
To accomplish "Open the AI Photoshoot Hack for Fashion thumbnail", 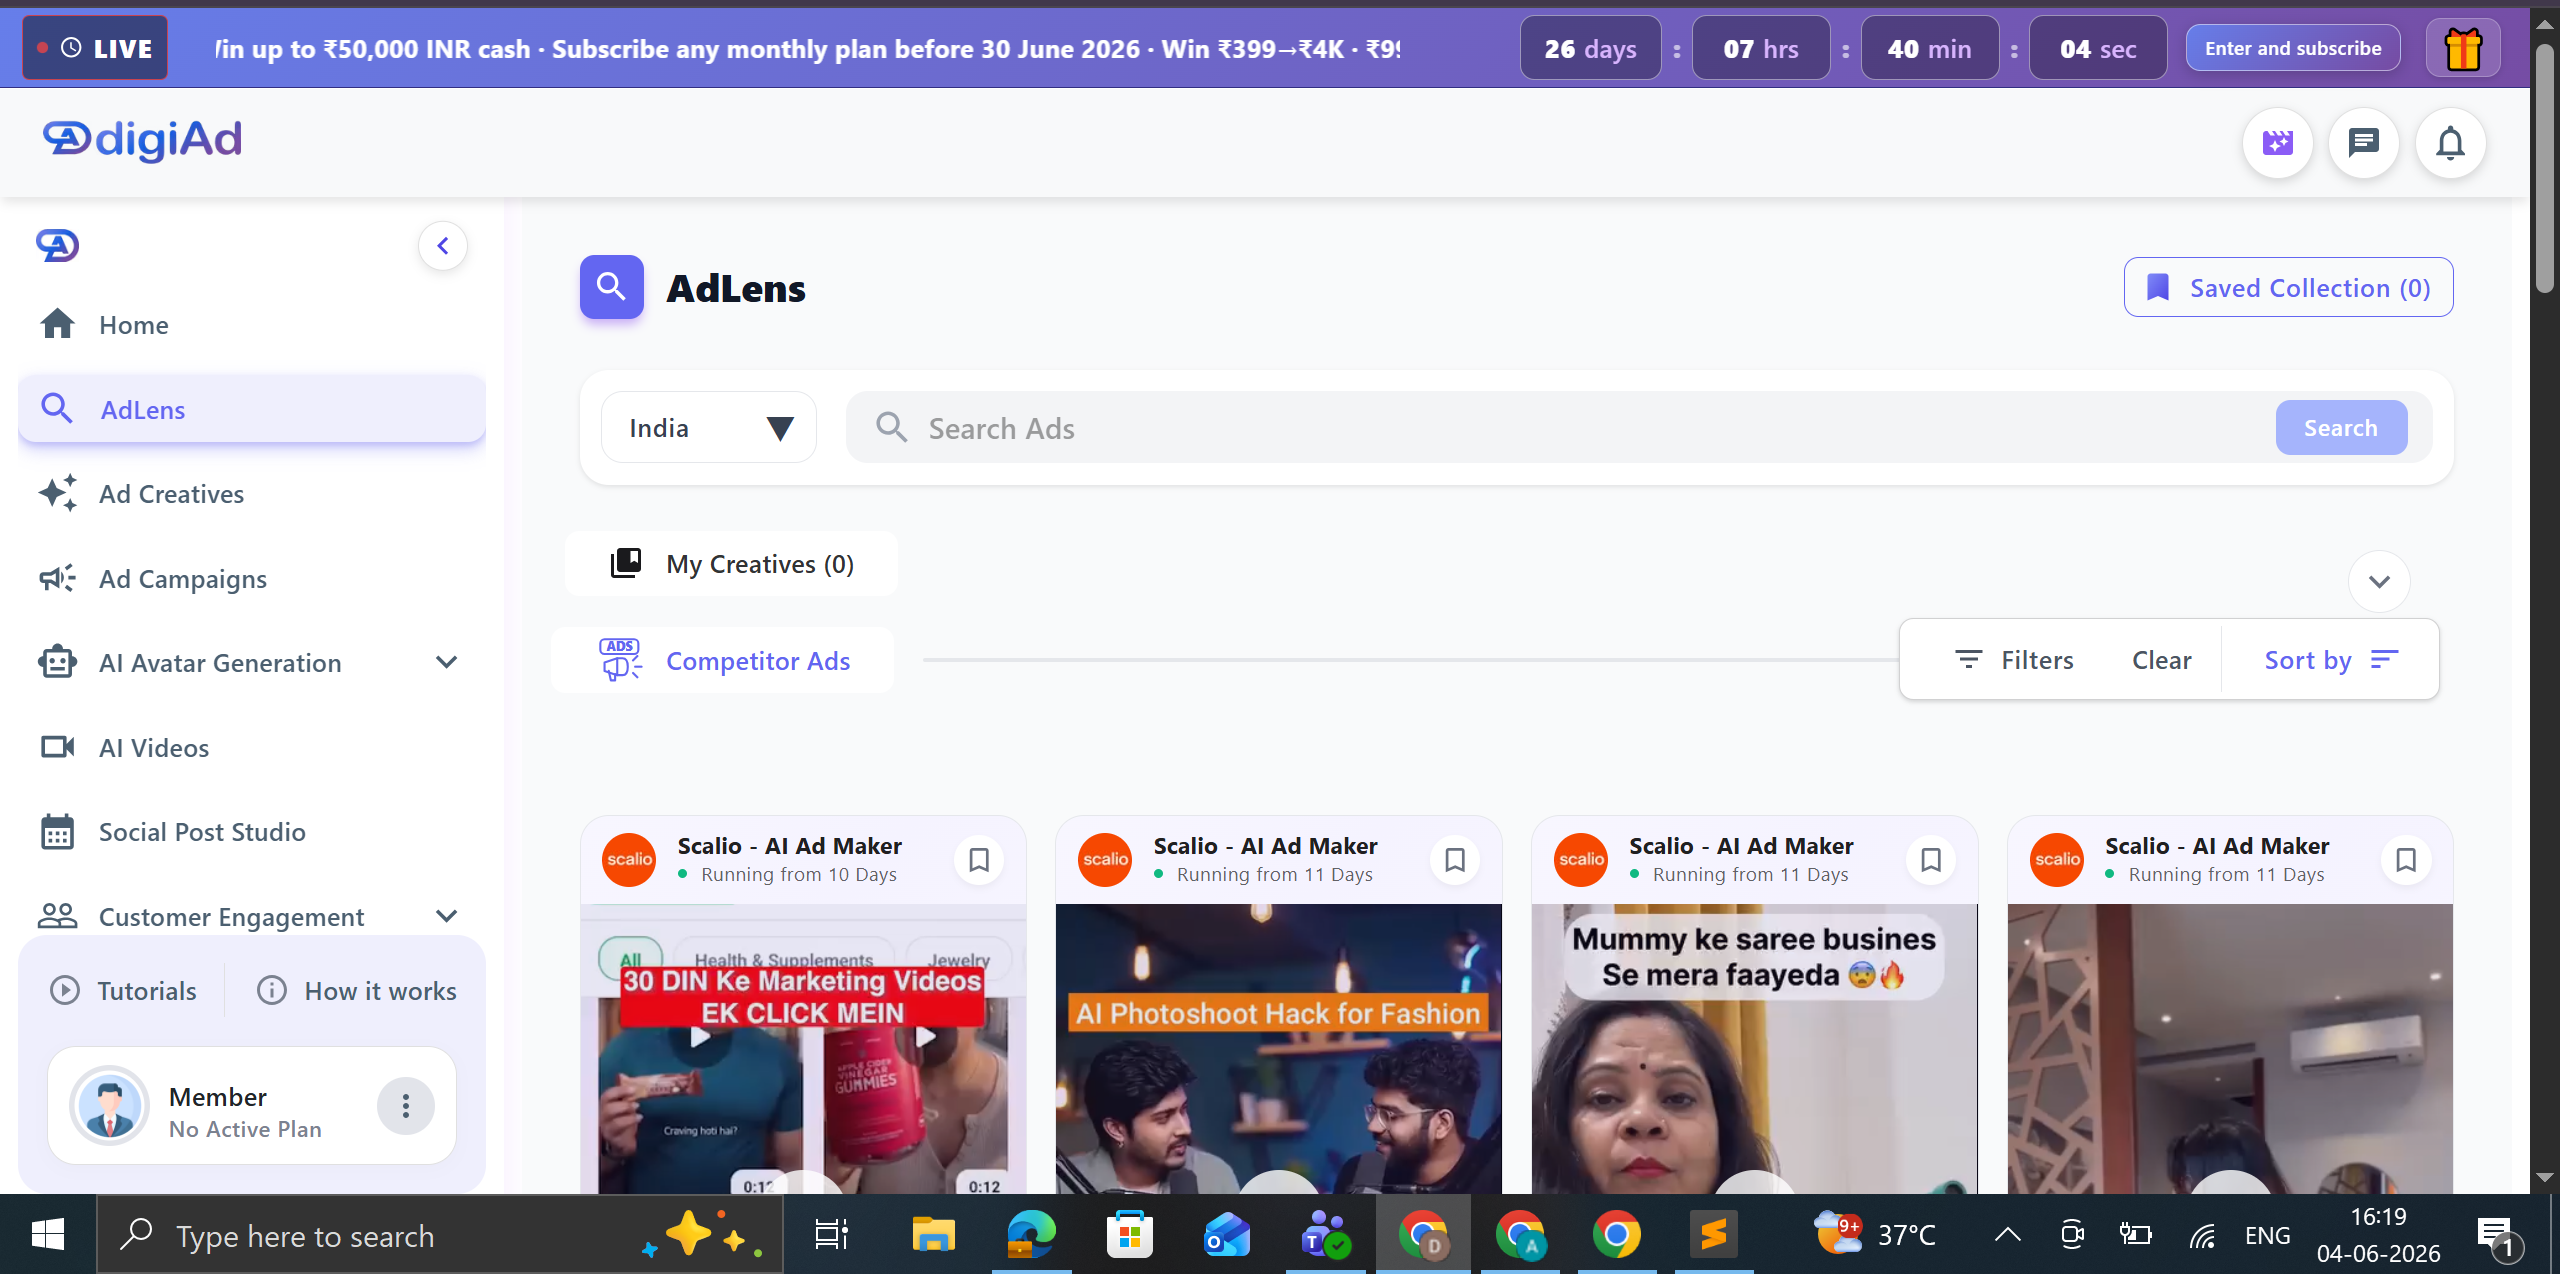I will [1279, 1049].
